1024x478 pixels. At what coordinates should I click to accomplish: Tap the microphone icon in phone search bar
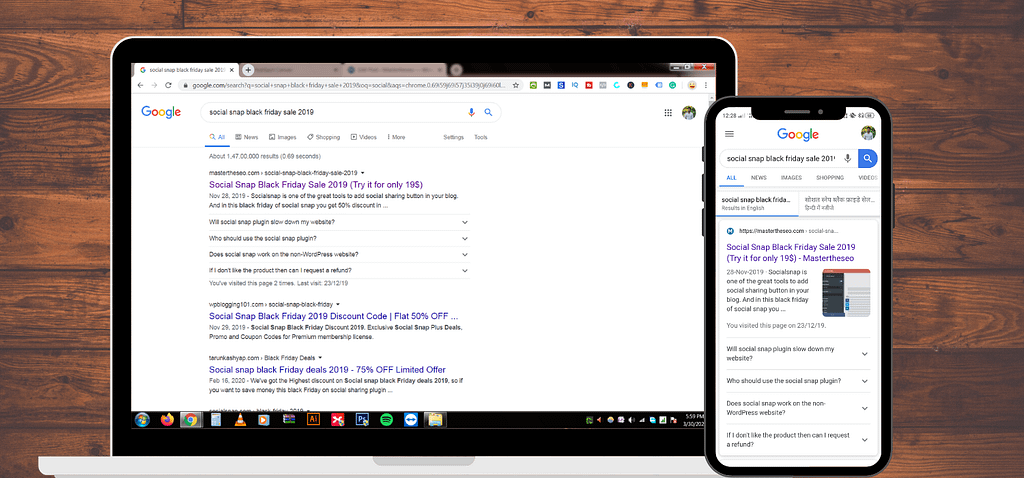(848, 158)
